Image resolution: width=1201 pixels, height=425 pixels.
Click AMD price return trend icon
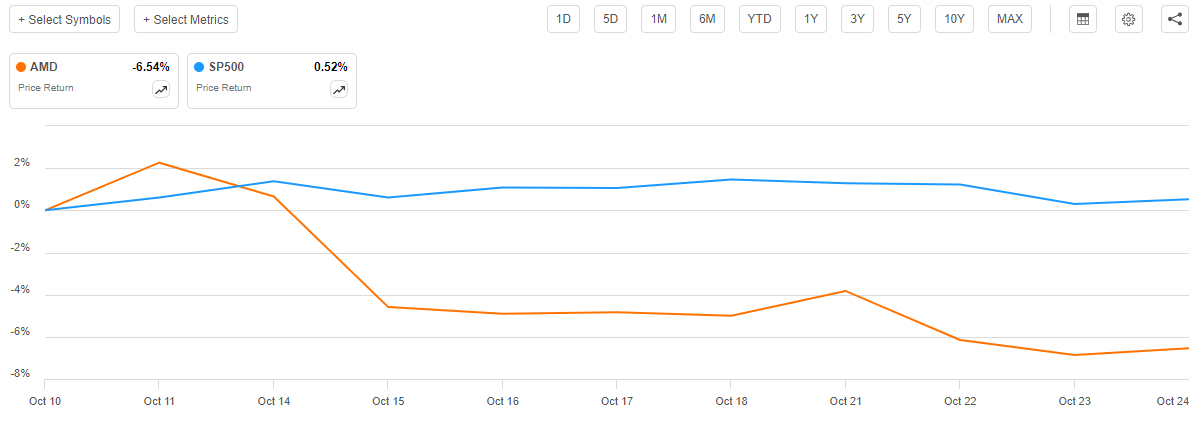[x=161, y=90]
